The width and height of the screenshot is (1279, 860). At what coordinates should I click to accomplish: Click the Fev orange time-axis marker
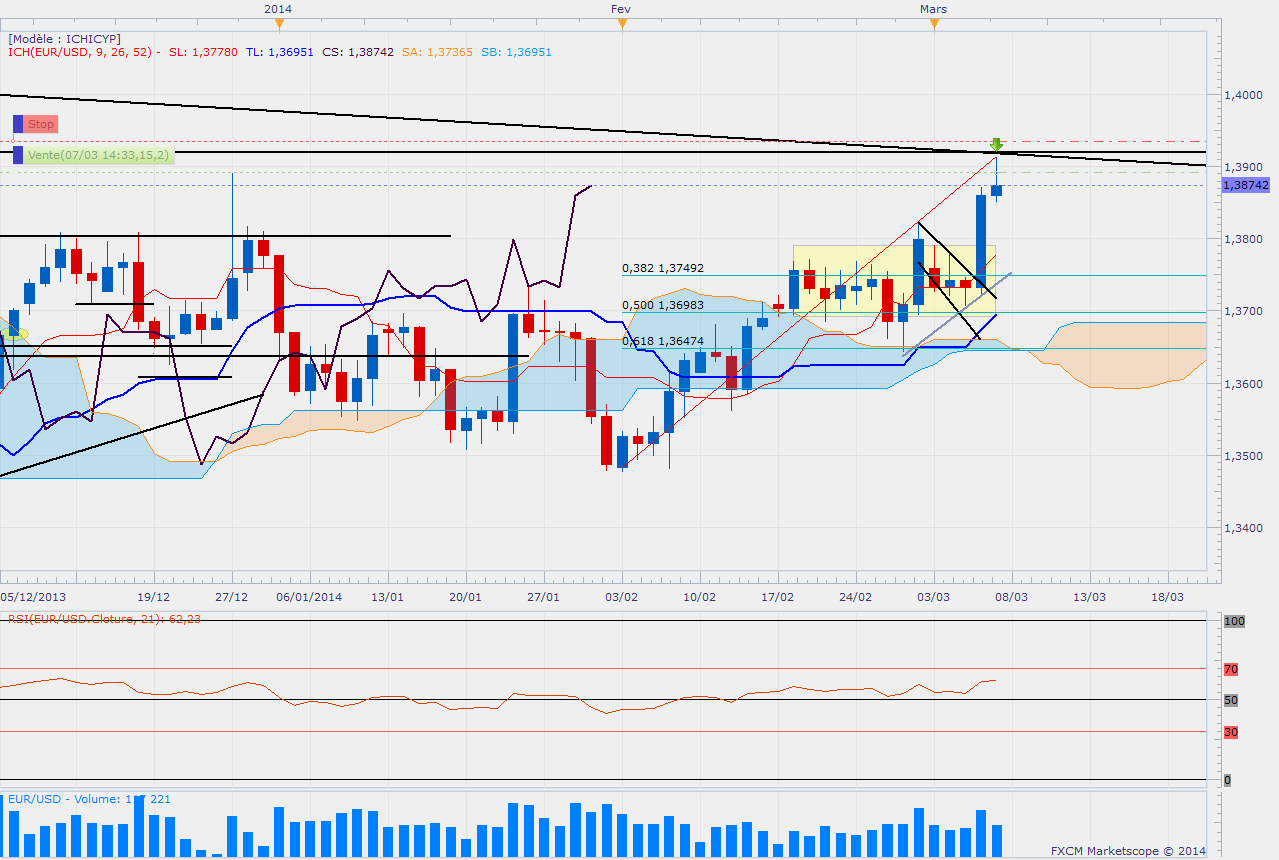[x=622, y=24]
